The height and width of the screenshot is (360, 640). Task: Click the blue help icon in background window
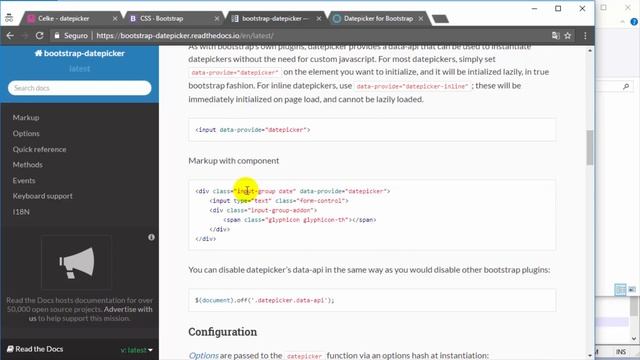[634, 22]
